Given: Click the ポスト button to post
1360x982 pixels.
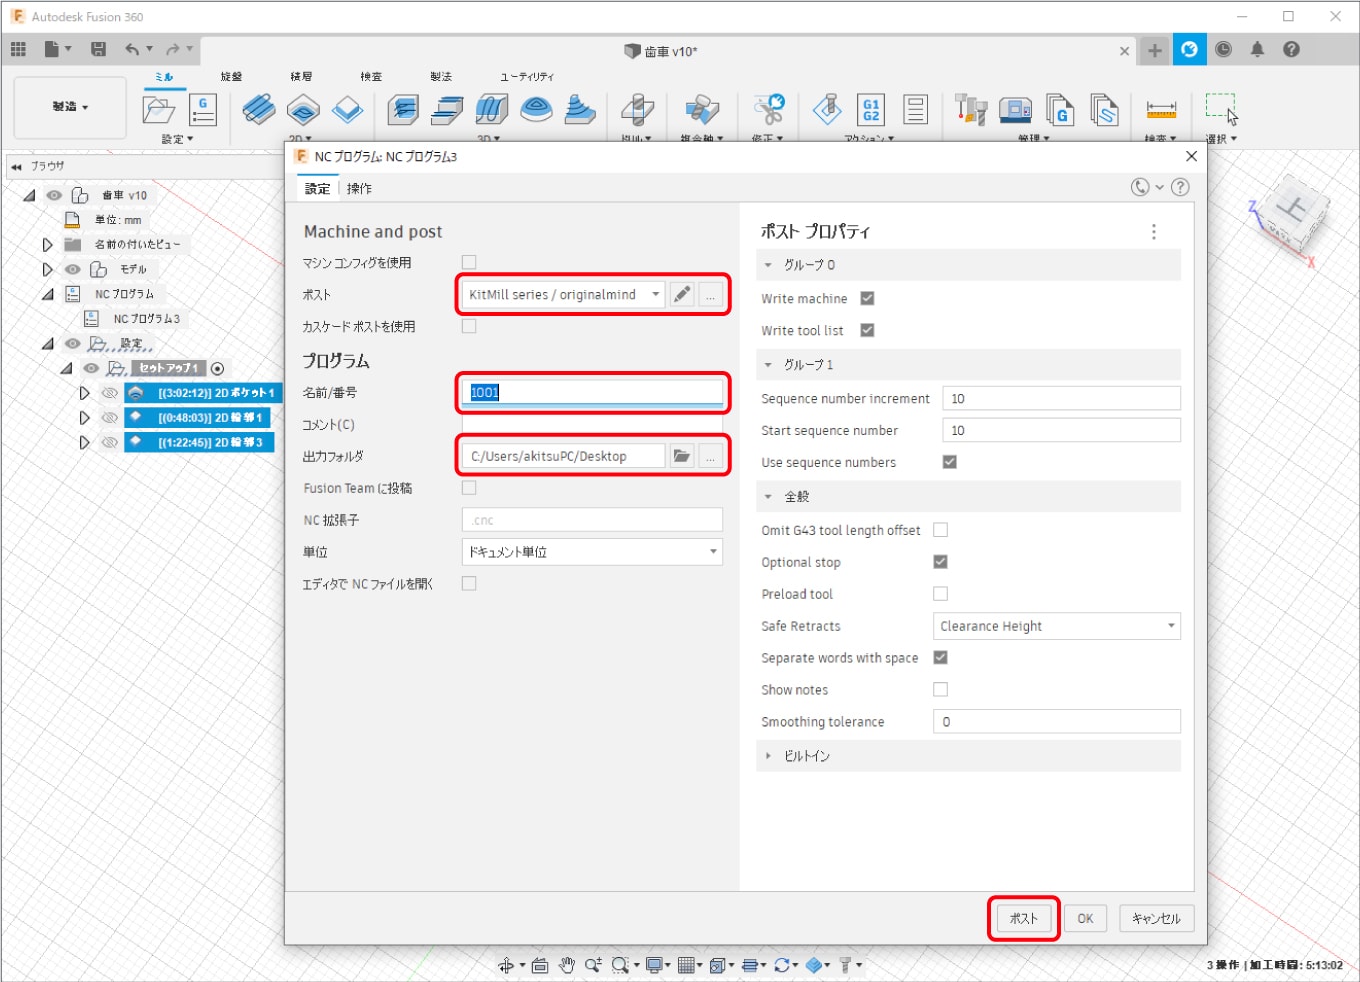Looking at the screenshot, I should [1023, 918].
